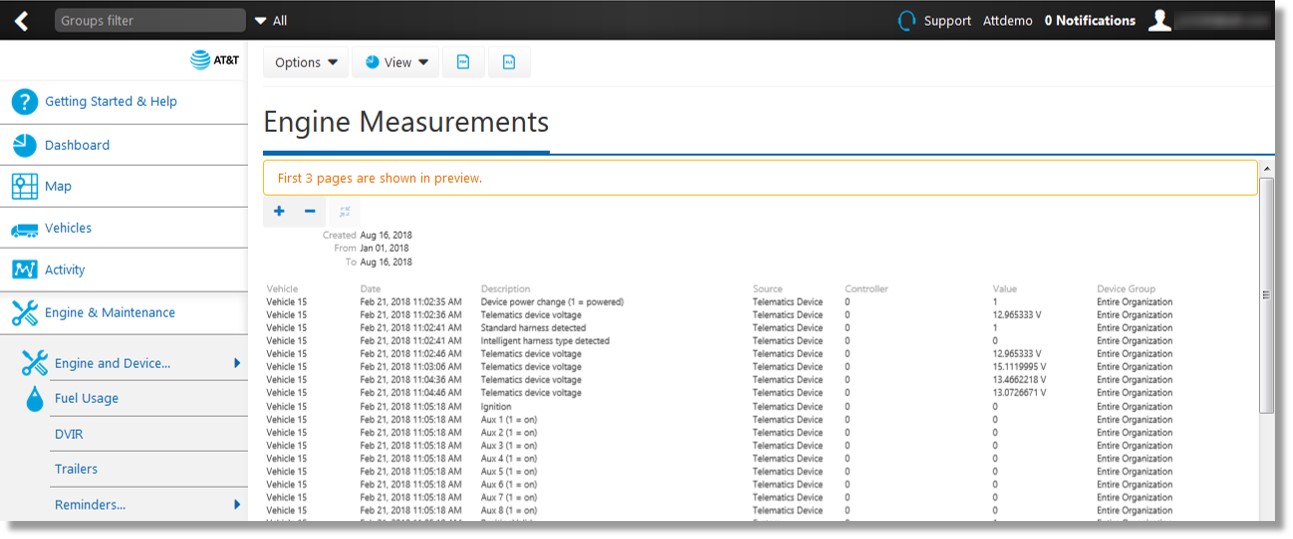Zoom in the report preview with plus
This screenshot has height=539, width=1293.
279,211
